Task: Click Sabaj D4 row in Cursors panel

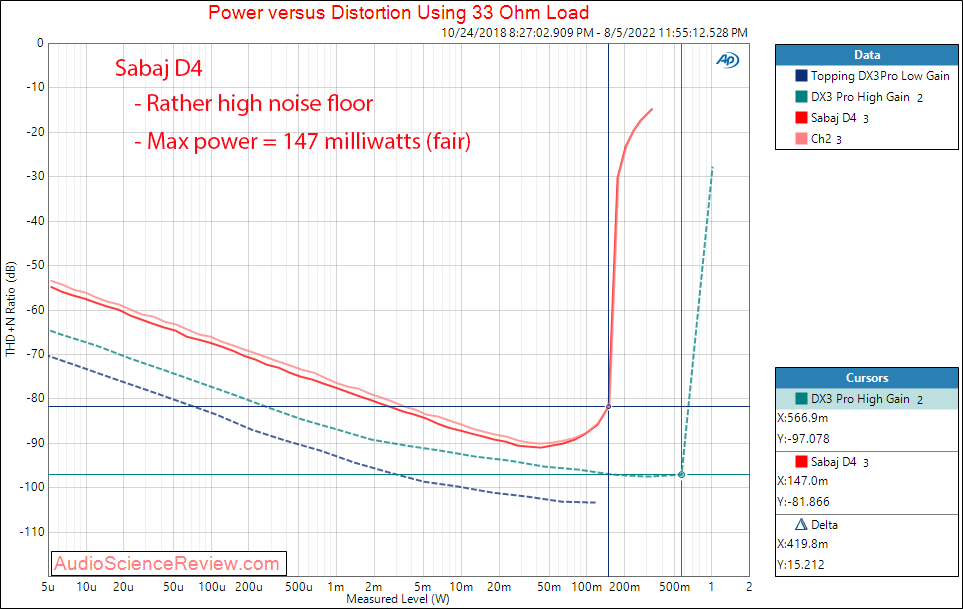Action: [x=867, y=462]
